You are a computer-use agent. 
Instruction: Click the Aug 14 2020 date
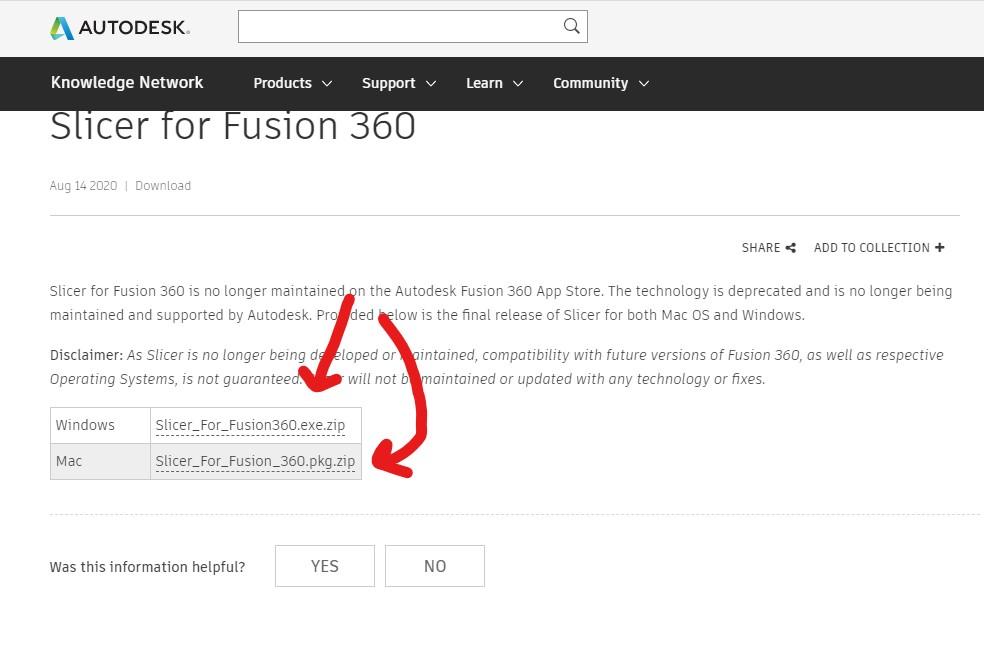point(83,186)
